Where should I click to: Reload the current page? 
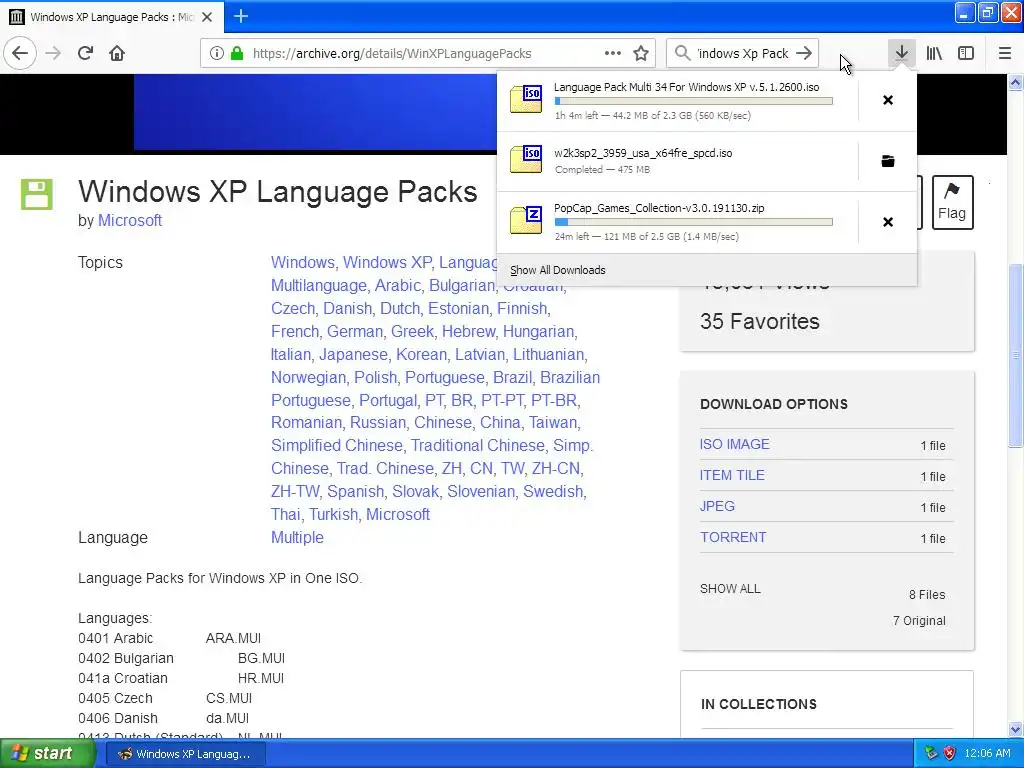86,53
